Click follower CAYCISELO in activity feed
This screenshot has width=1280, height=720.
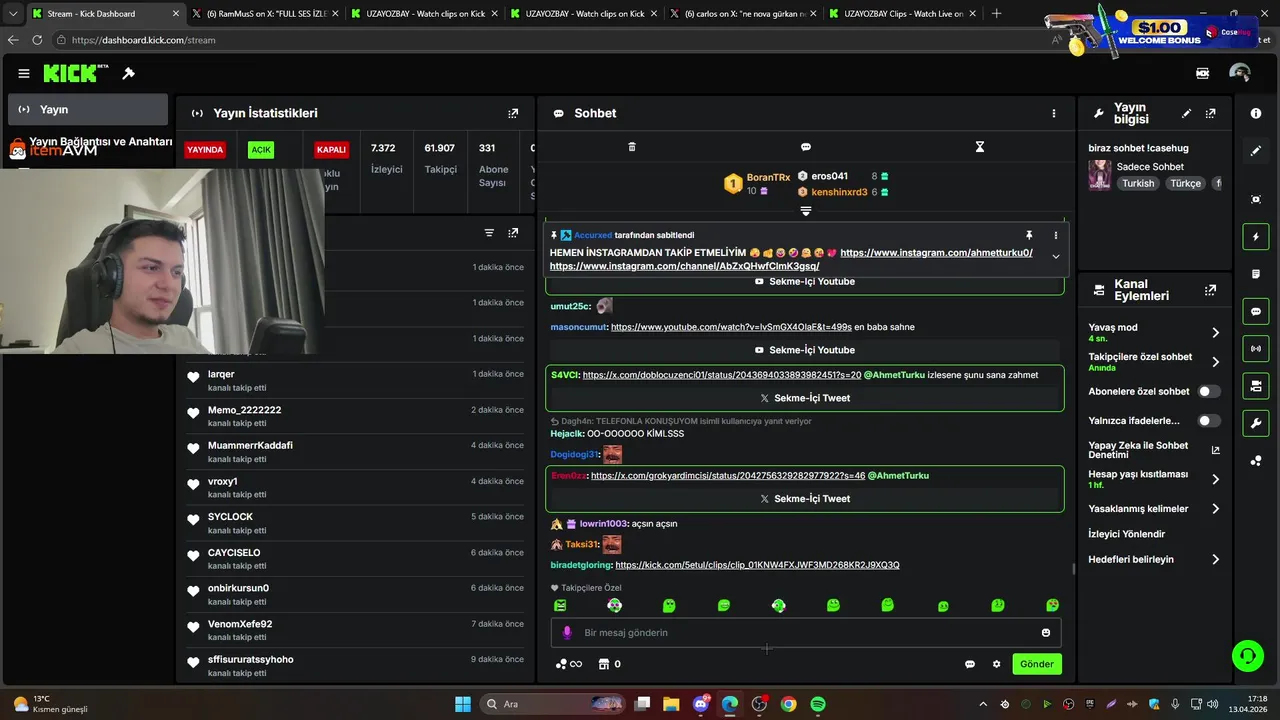pos(234,553)
